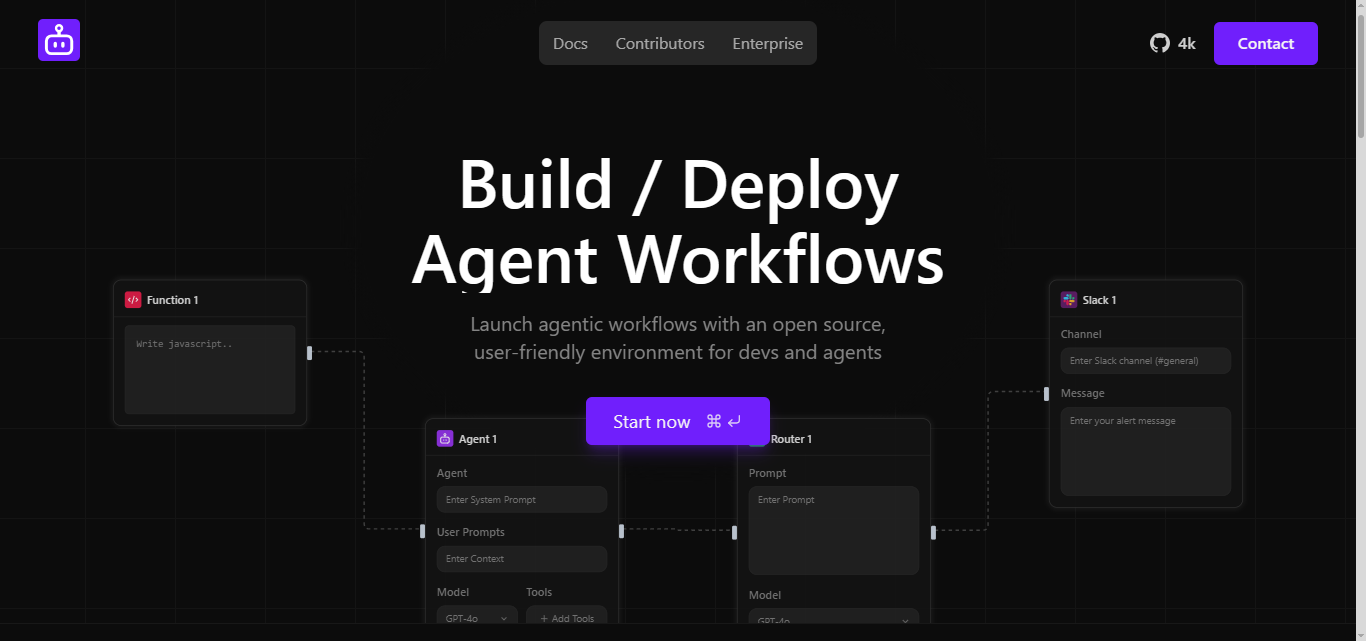Click the Slack 1 node title
1366x641 pixels.
point(1099,300)
